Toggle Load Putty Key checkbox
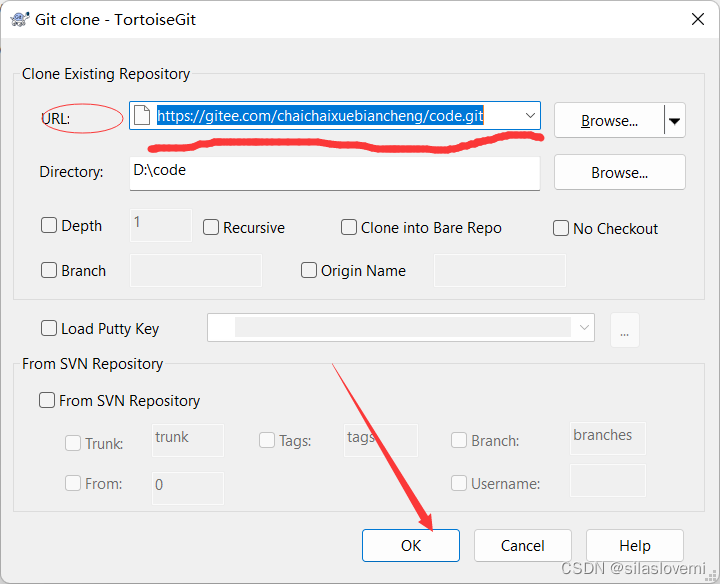Screen dimensions: 720x584 click(x=49, y=329)
